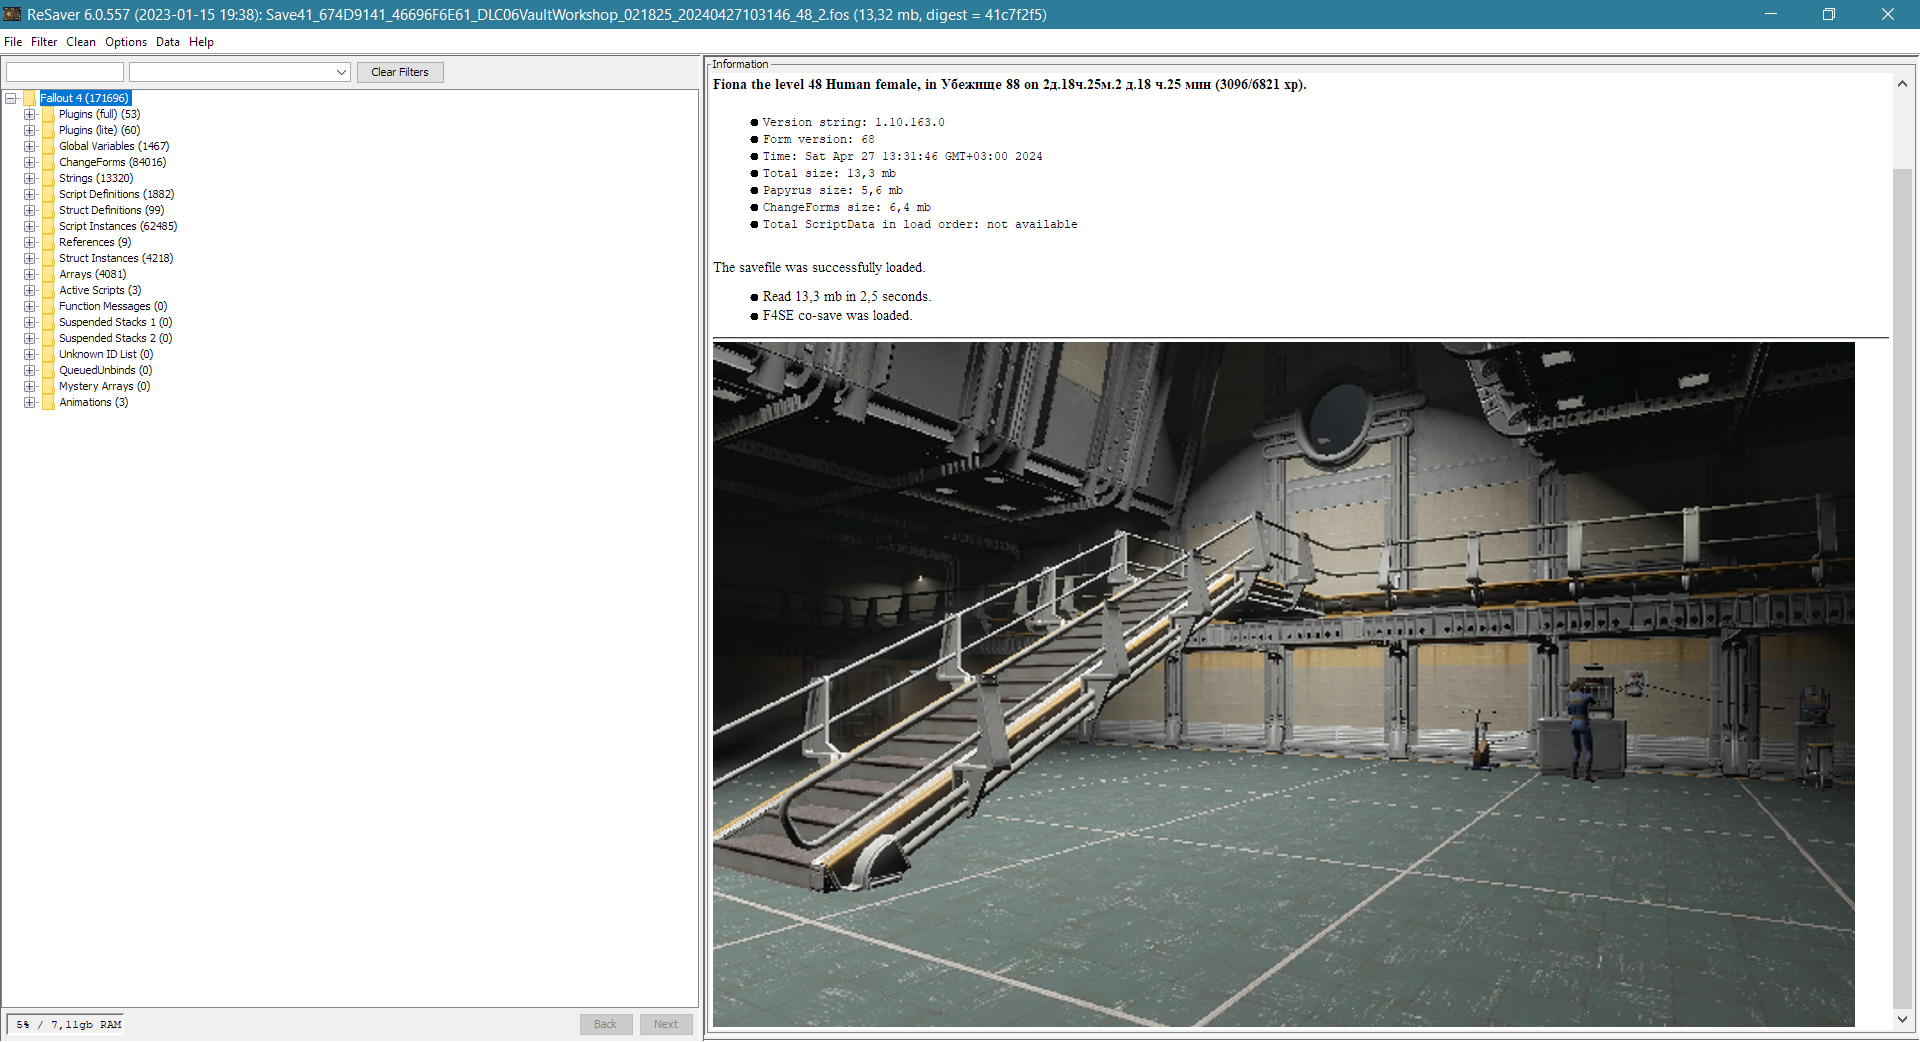Click the References folder icon
This screenshot has height=1042, width=1920.
(48, 242)
